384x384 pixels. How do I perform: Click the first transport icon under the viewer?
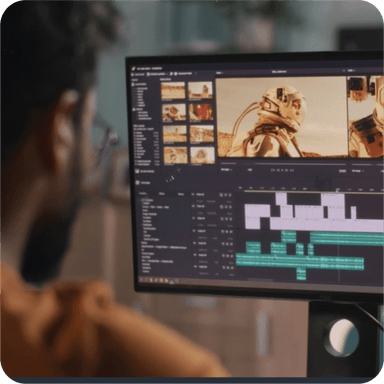(273, 170)
